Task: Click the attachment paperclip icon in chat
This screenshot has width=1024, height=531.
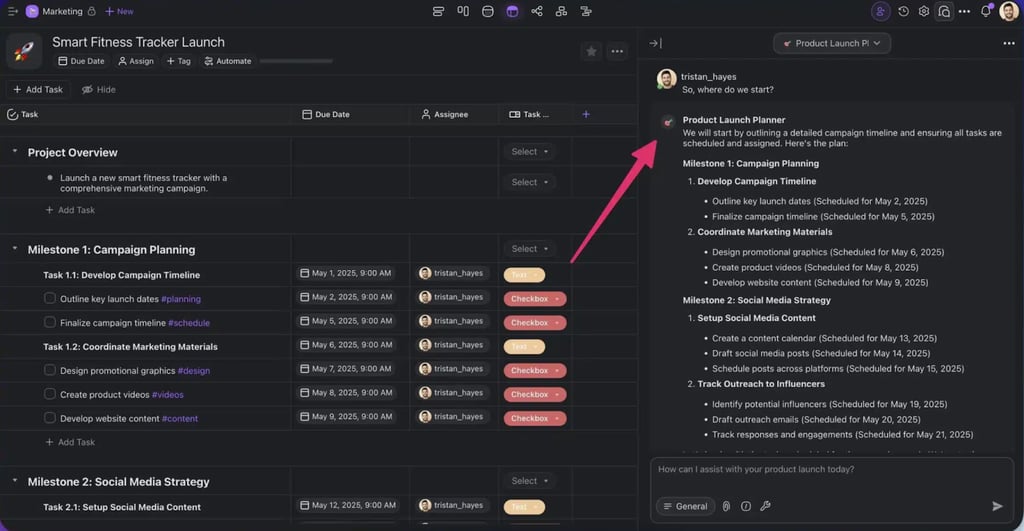Action: coord(726,506)
